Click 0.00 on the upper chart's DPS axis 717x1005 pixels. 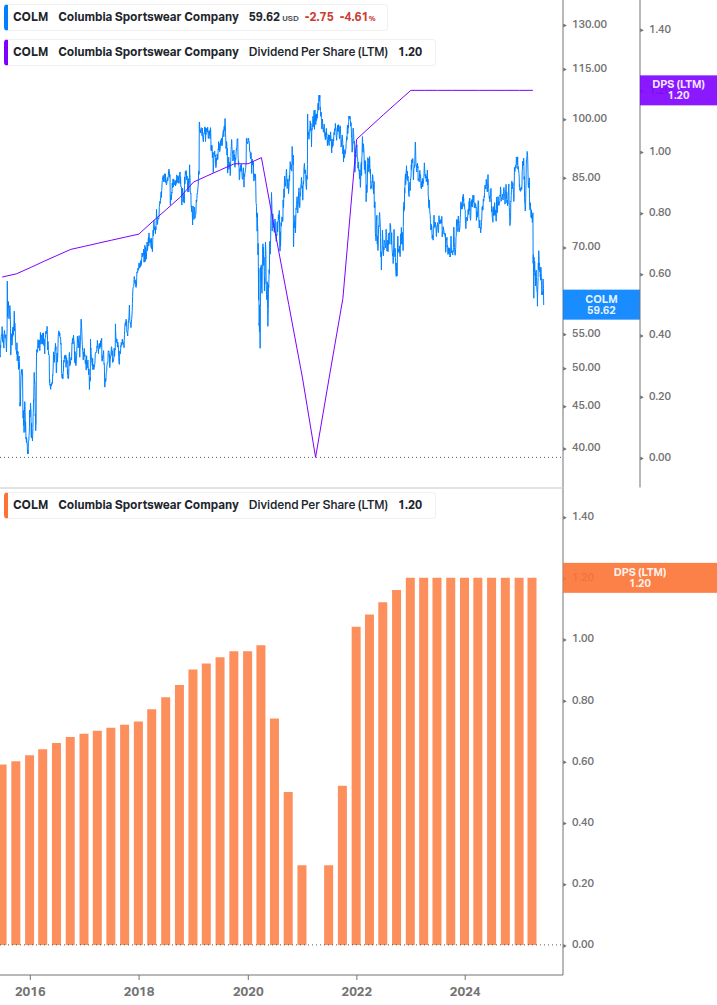pos(660,458)
